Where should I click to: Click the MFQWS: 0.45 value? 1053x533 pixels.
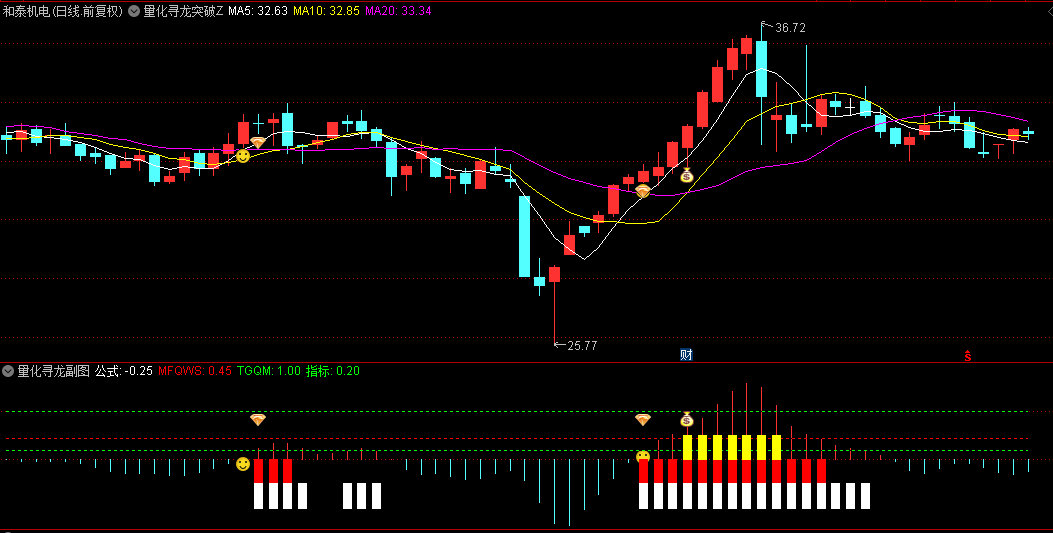coord(195,371)
